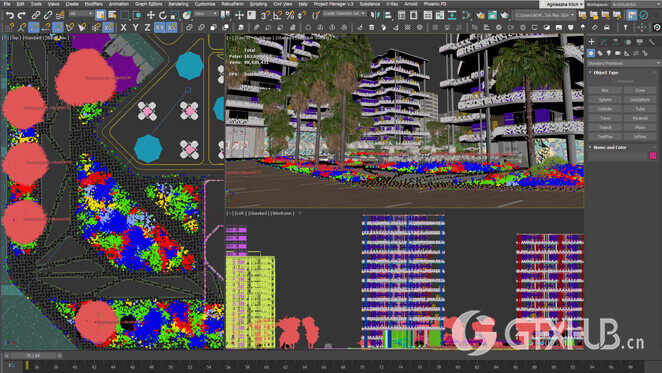This screenshot has width=662, height=373.
Task: Open the Rendering menu
Action: (x=178, y=4)
